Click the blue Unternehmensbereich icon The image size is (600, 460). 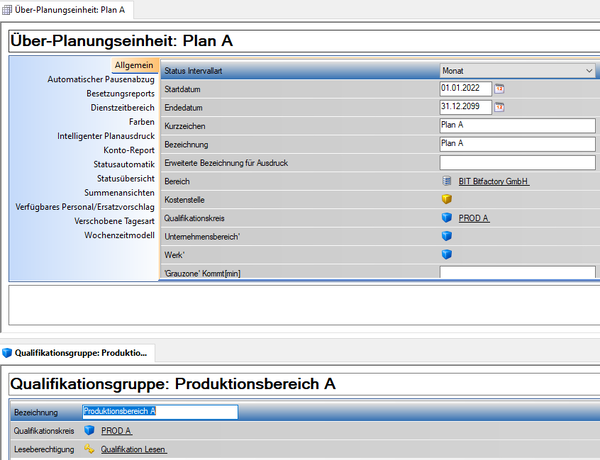tap(446, 236)
